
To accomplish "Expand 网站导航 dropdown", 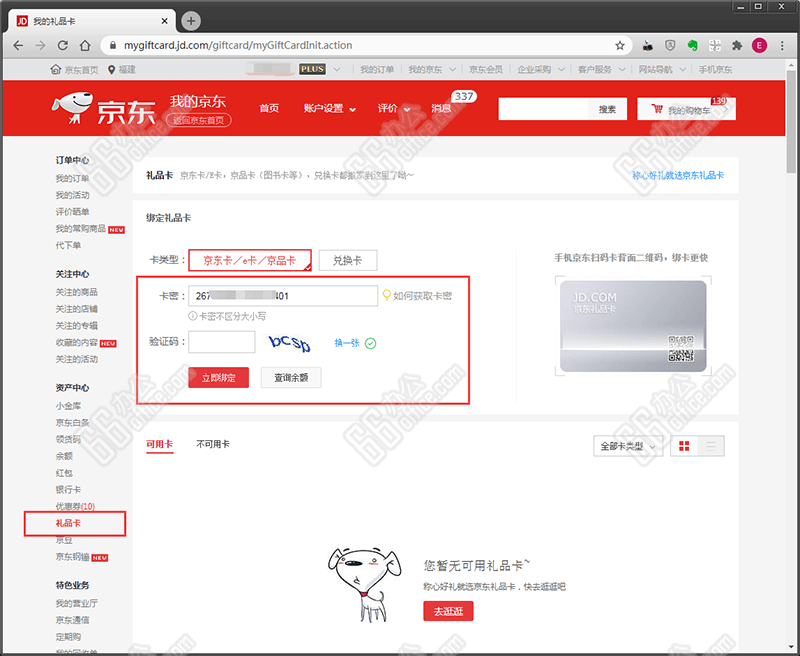I will [x=683, y=69].
